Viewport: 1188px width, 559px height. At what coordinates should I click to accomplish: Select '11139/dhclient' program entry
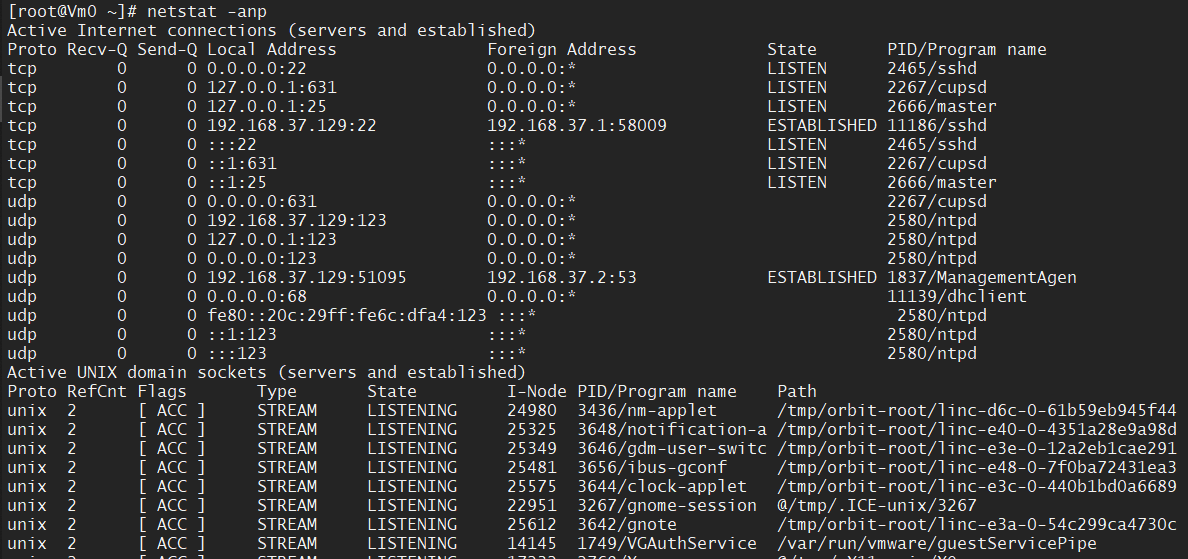[x=957, y=296]
